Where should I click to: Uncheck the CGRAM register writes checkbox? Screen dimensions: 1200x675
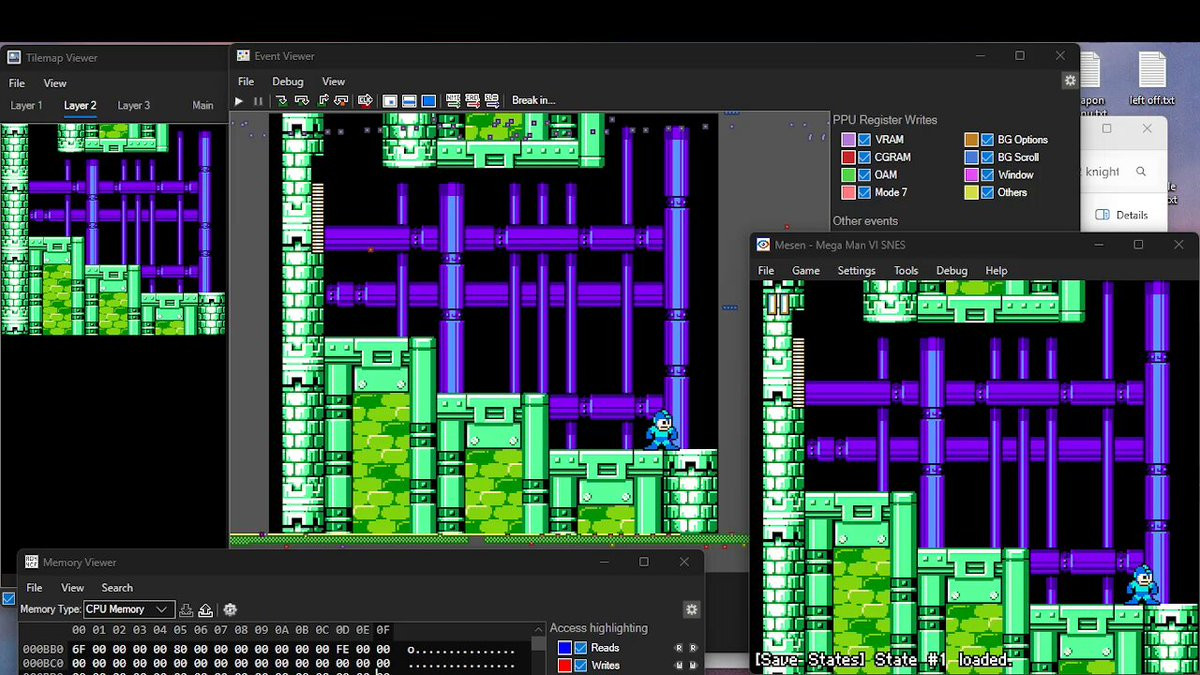click(865, 157)
